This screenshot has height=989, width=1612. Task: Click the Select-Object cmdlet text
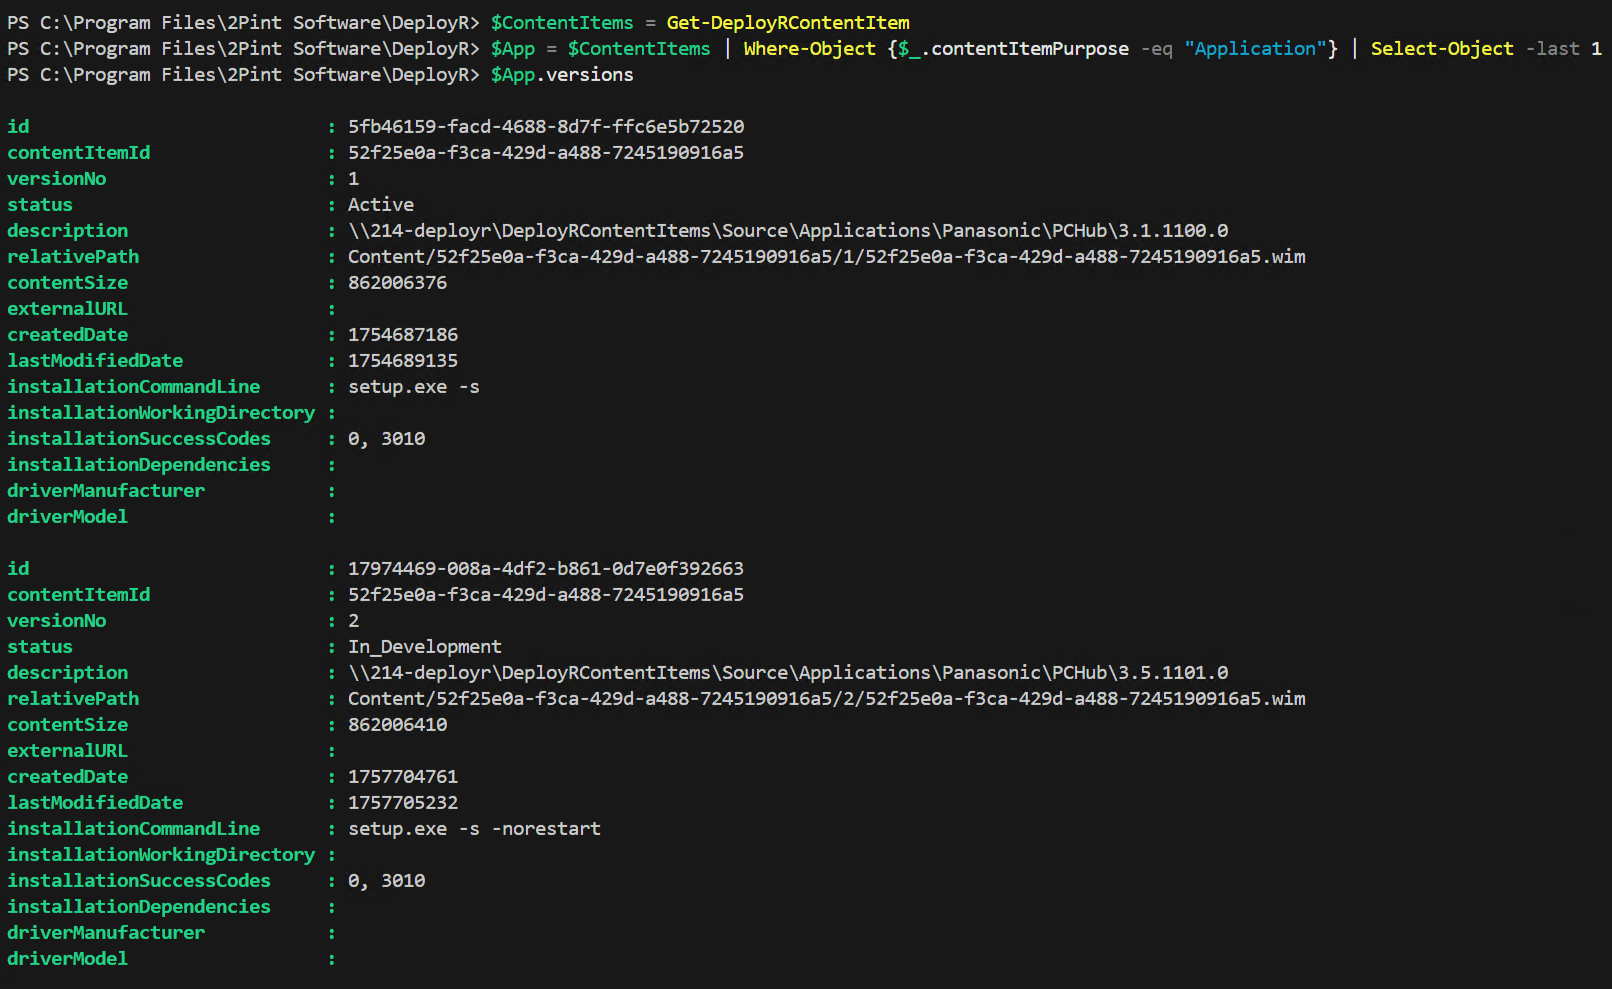point(1442,49)
